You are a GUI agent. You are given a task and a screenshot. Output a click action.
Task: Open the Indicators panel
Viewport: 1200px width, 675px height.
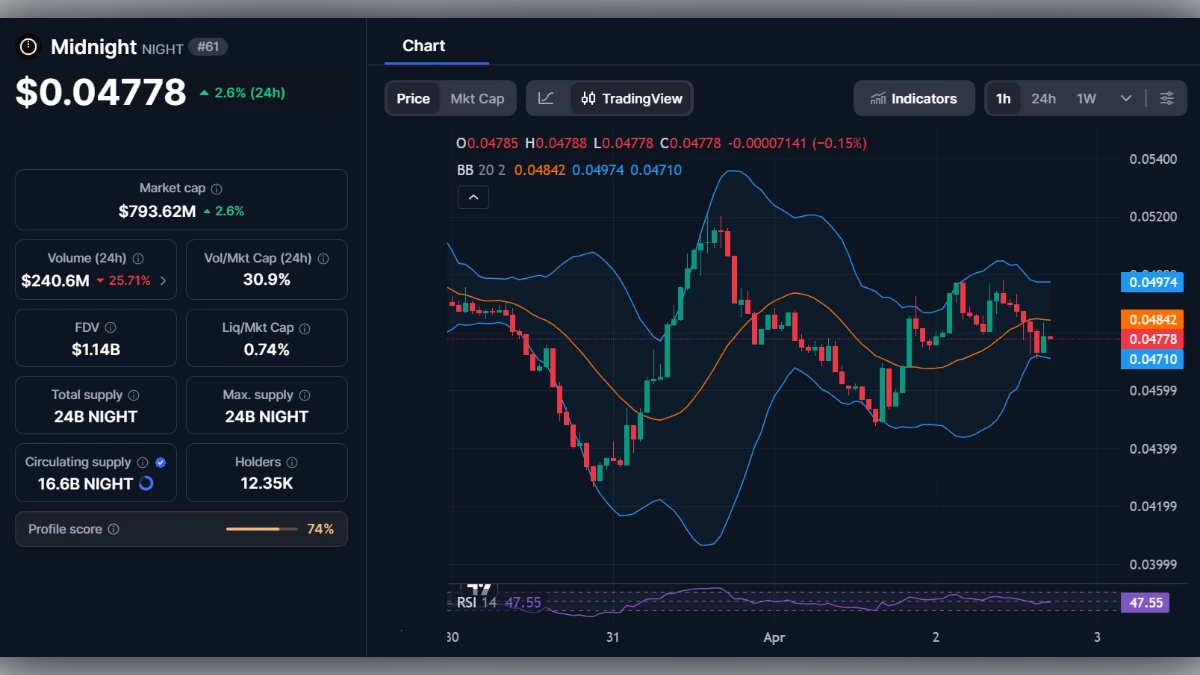pos(913,98)
